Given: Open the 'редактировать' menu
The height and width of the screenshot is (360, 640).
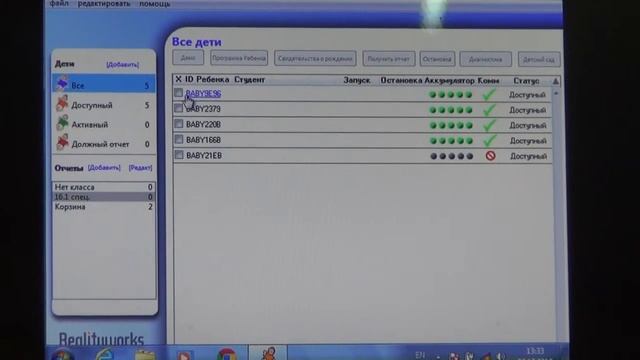Looking at the screenshot, I should pyautogui.click(x=104, y=4).
